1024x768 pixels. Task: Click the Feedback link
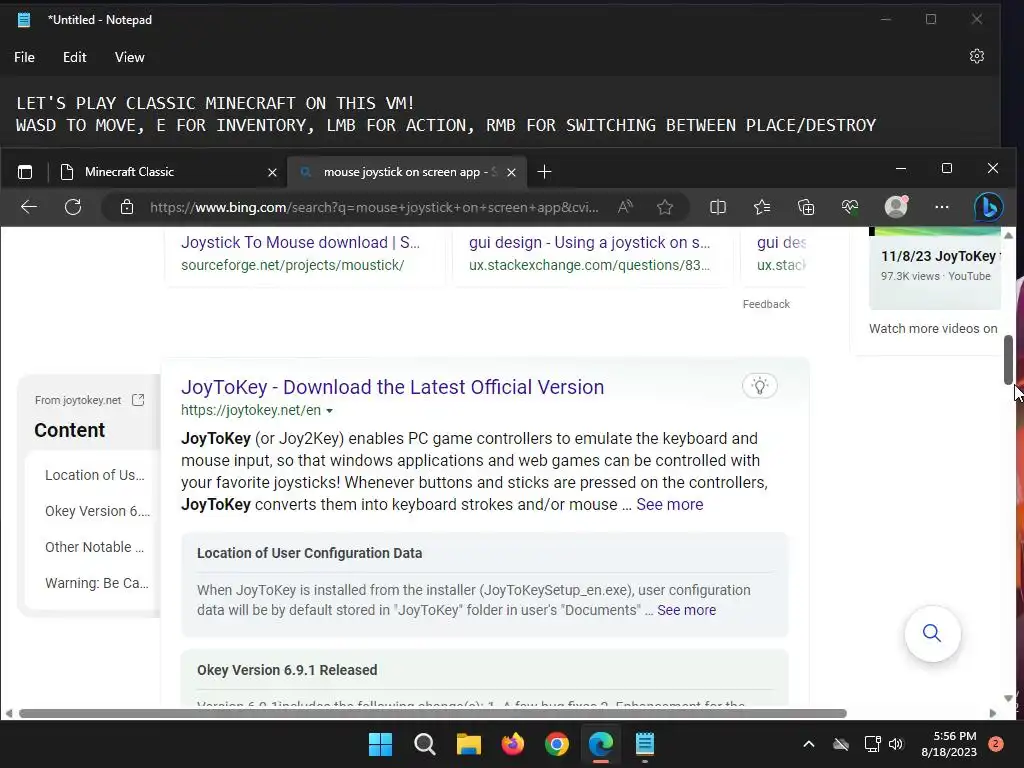point(766,304)
